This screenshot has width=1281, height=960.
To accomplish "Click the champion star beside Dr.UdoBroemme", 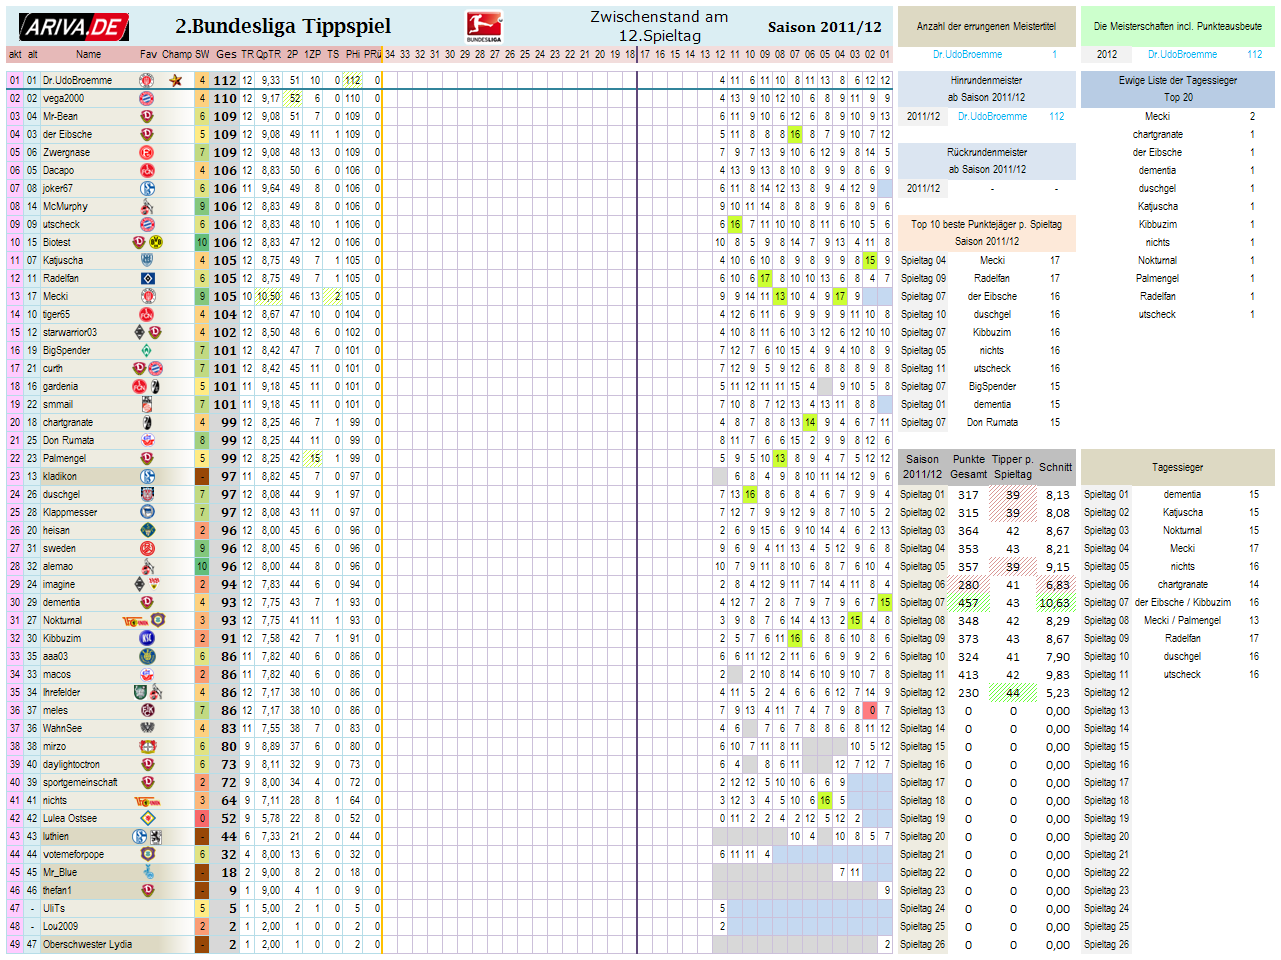I will click(x=176, y=80).
